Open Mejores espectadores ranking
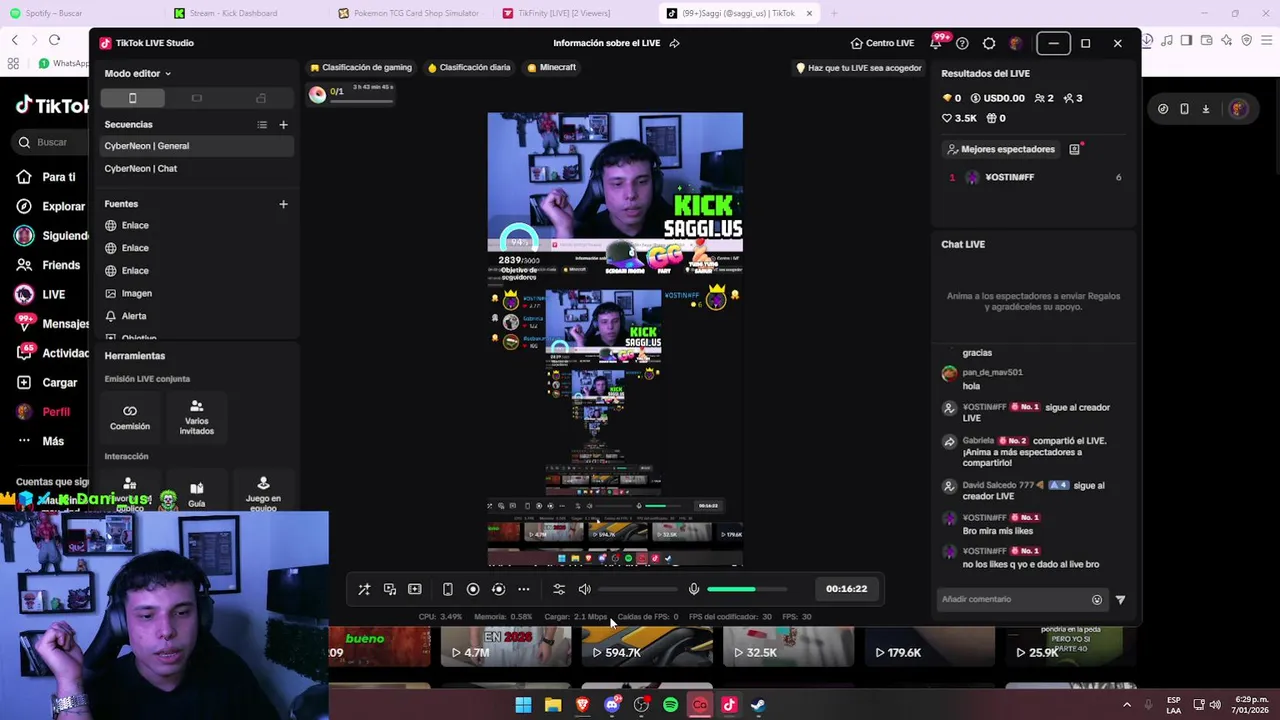This screenshot has width=1280, height=720. 1000,149
